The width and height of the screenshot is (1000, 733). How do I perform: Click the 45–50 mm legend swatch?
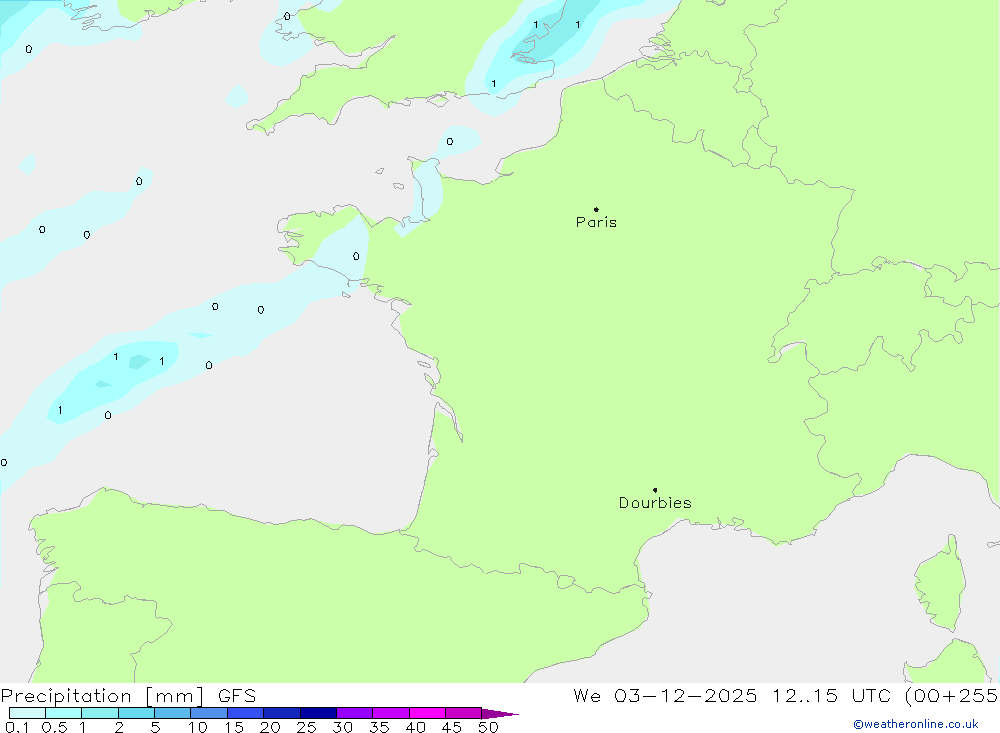pyautogui.click(x=464, y=713)
